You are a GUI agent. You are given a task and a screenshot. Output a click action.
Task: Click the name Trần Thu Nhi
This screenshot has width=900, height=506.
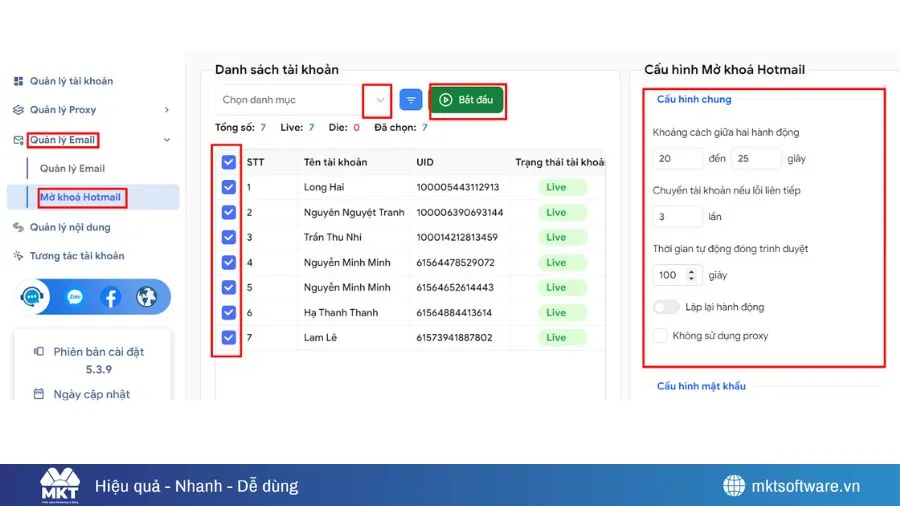[x=333, y=237]
